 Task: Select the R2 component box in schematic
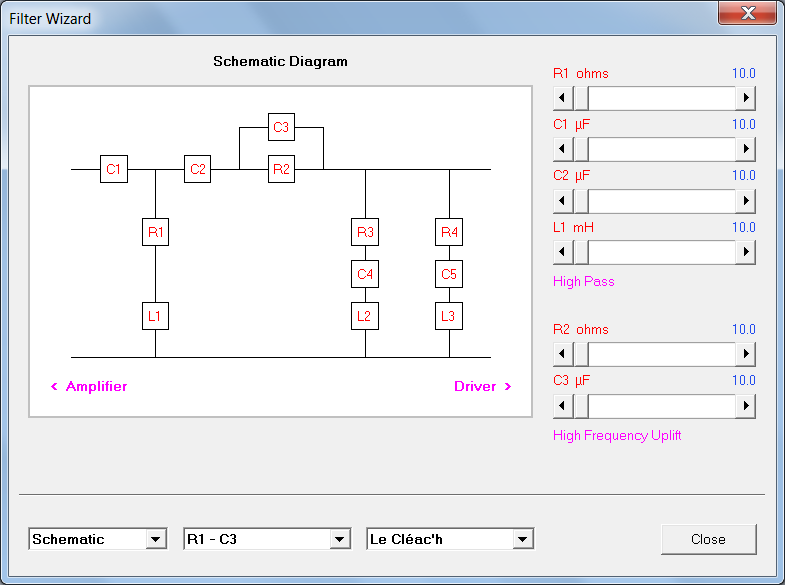pos(281,169)
